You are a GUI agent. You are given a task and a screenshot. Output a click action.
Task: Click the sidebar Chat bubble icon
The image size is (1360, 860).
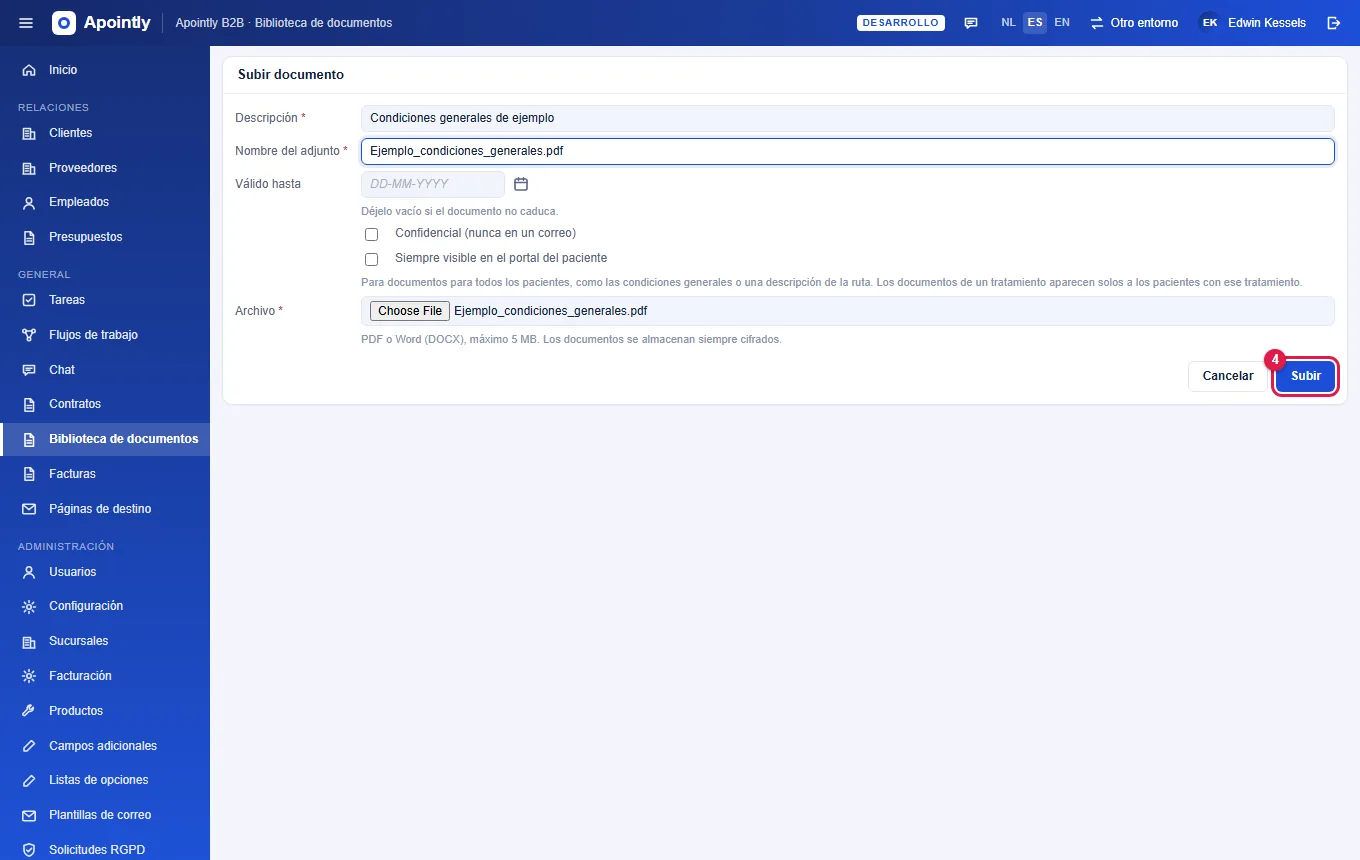pos(29,370)
